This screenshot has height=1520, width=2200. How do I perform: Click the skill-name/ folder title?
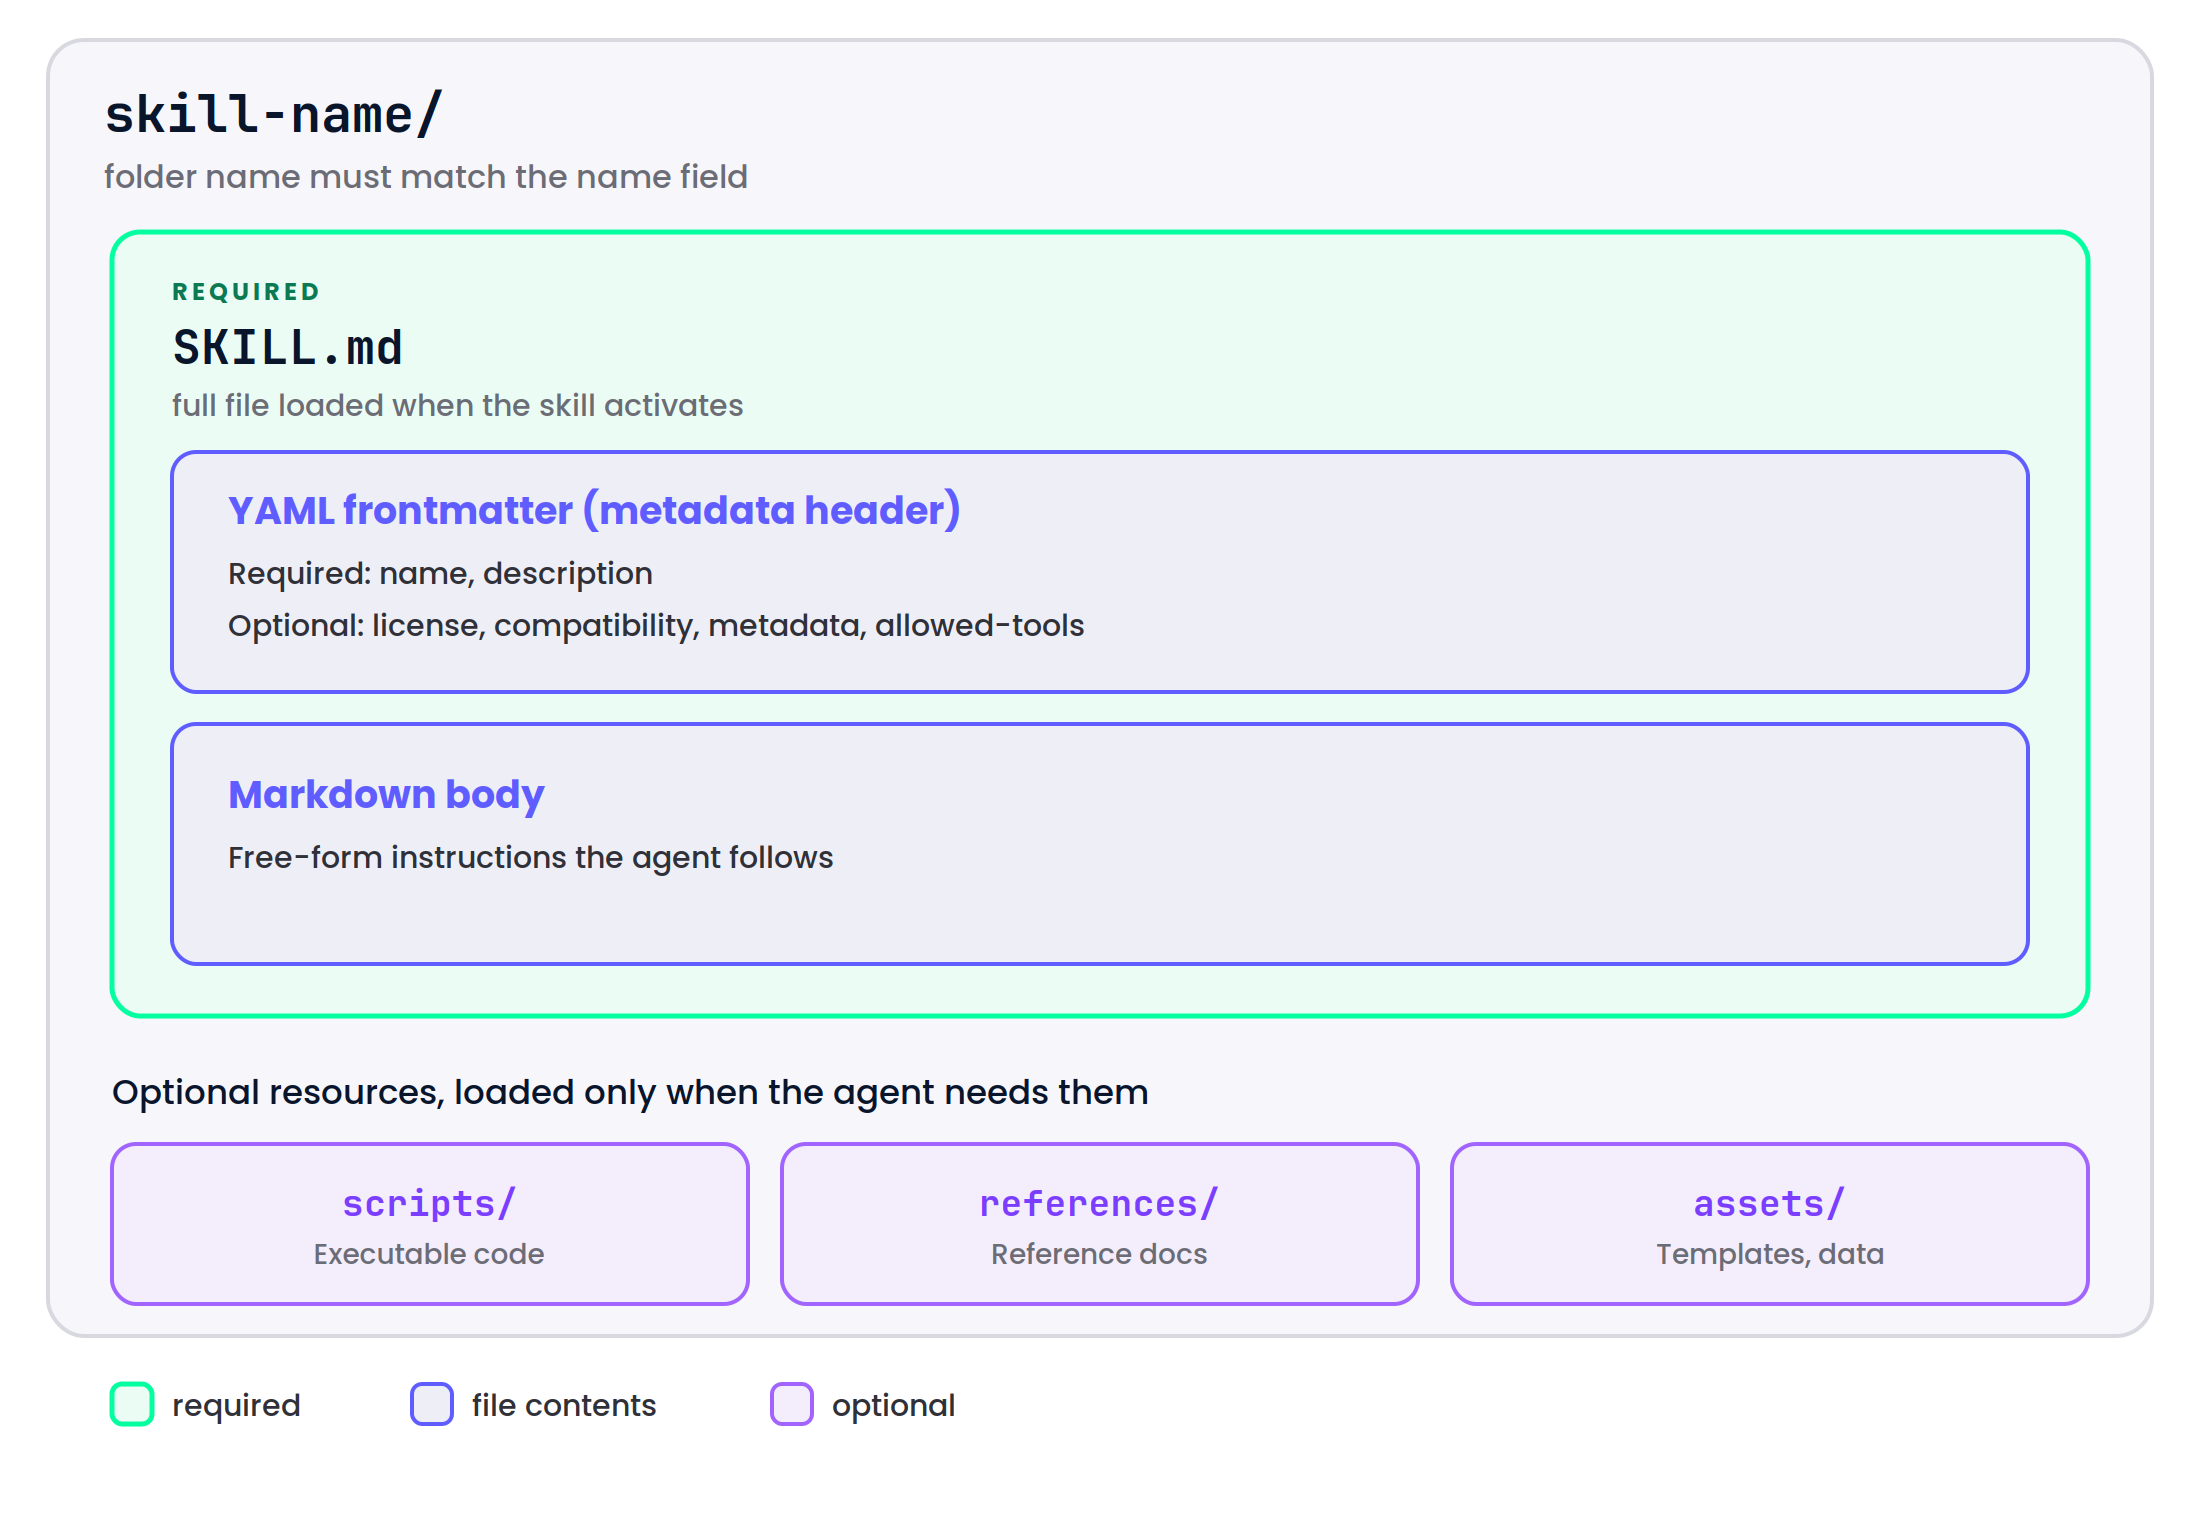coord(274,114)
